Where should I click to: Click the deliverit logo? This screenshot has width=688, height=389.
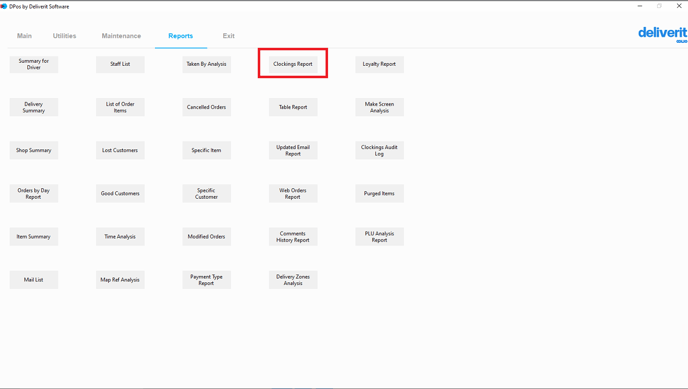pos(663,34)
